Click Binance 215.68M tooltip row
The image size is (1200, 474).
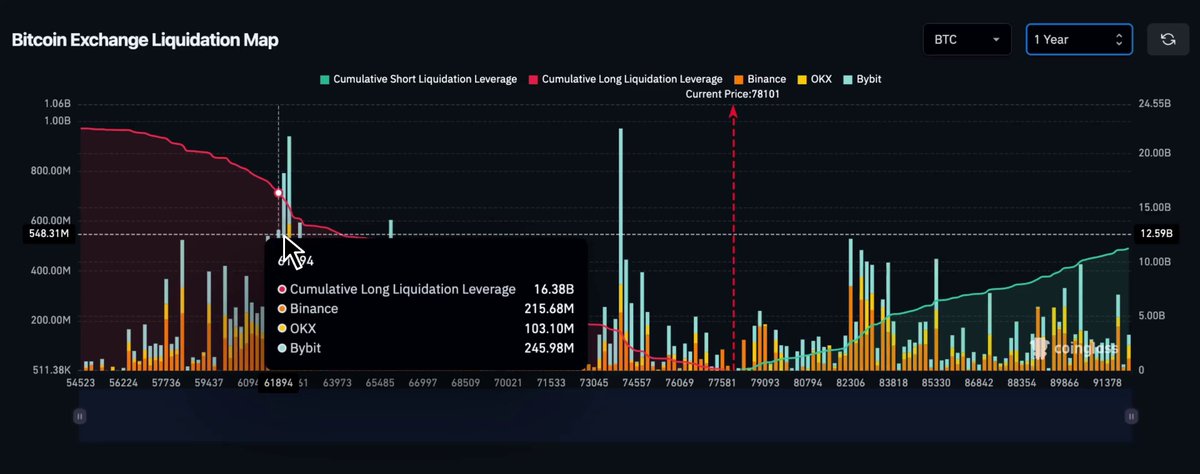coord(425,309)
